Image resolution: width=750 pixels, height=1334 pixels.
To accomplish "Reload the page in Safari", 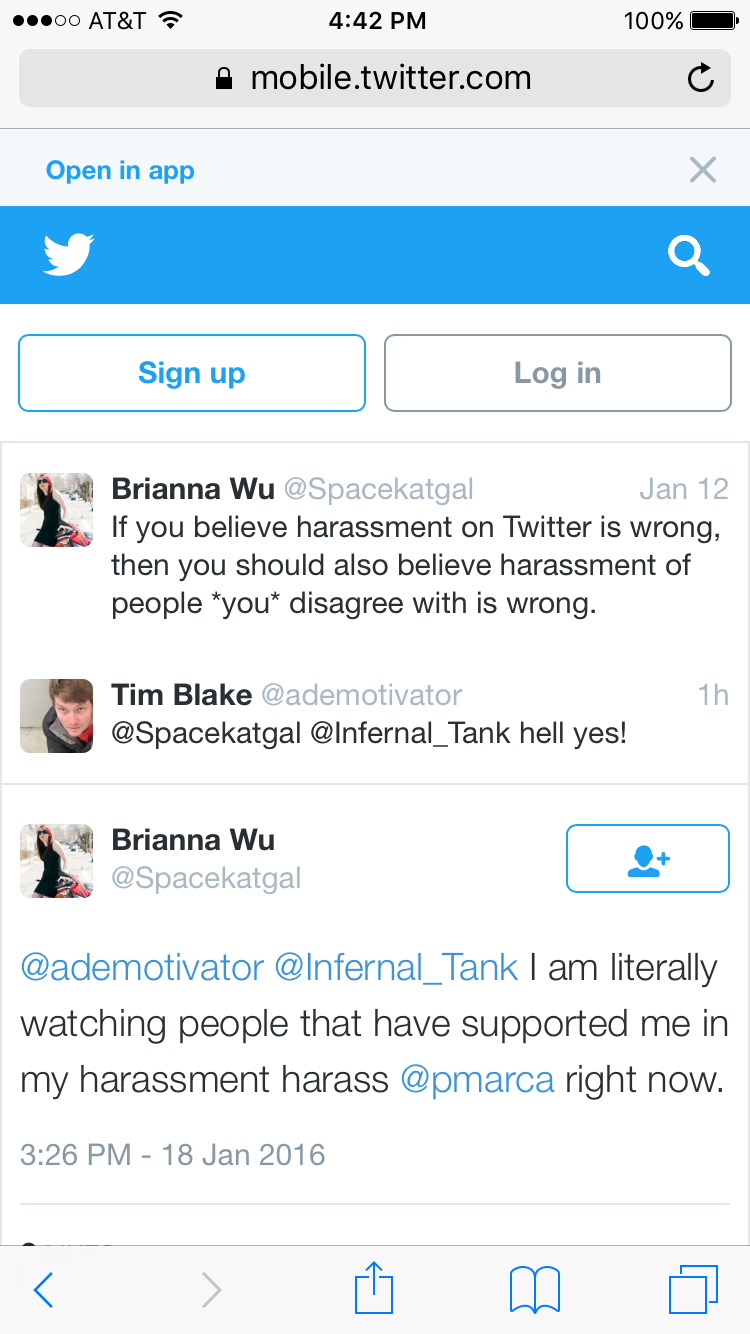I will tap(701, 78).
